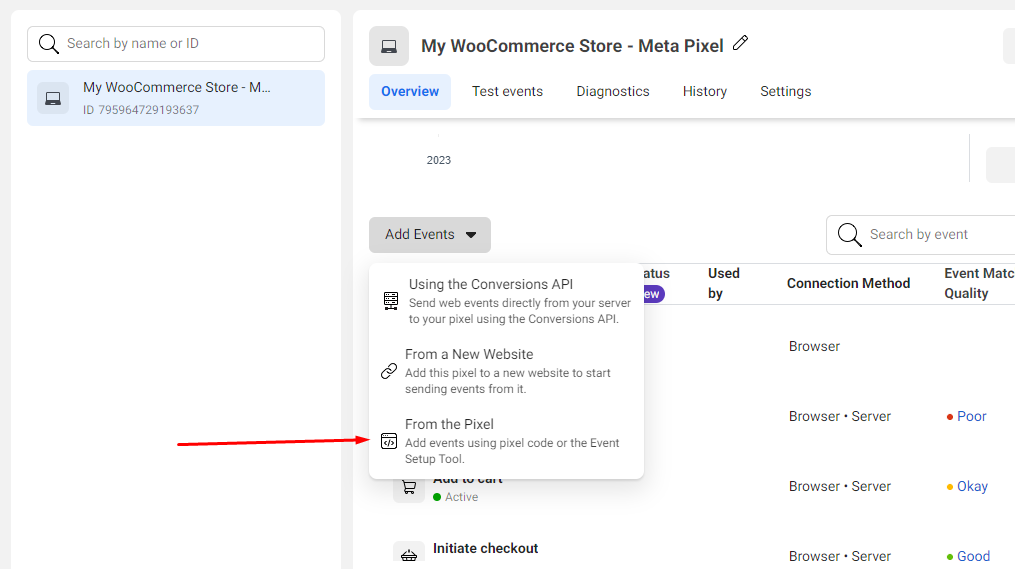The height and width of the screenshot is (569, 1015).
Task: Go to the History tab
Action: (705, 91)
